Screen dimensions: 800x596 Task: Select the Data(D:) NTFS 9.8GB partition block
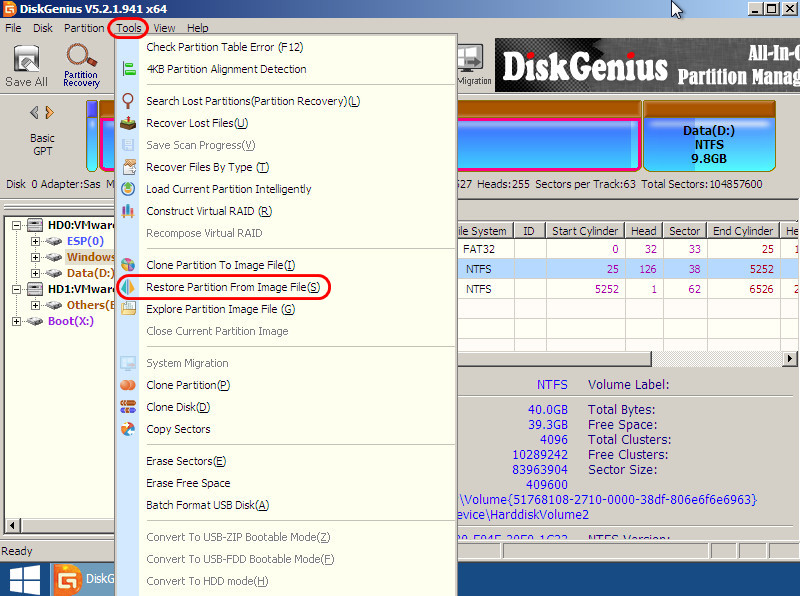click(709, 137)
